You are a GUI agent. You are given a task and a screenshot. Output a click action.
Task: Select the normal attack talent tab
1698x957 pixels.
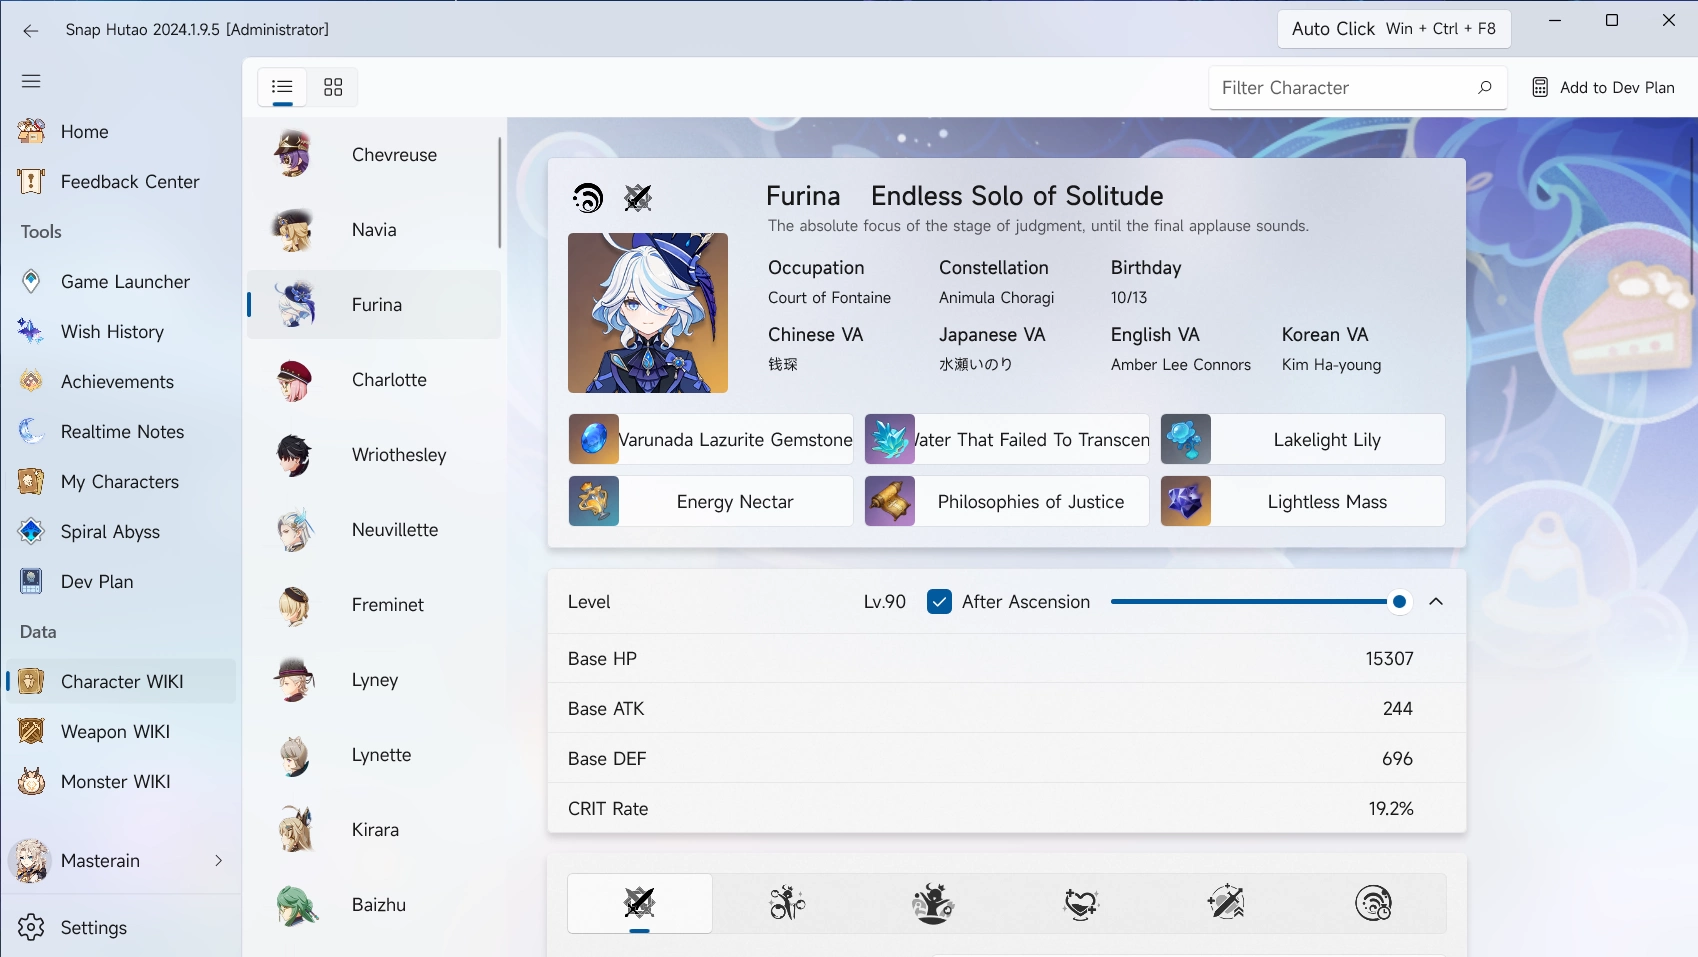tap(640, 903)
